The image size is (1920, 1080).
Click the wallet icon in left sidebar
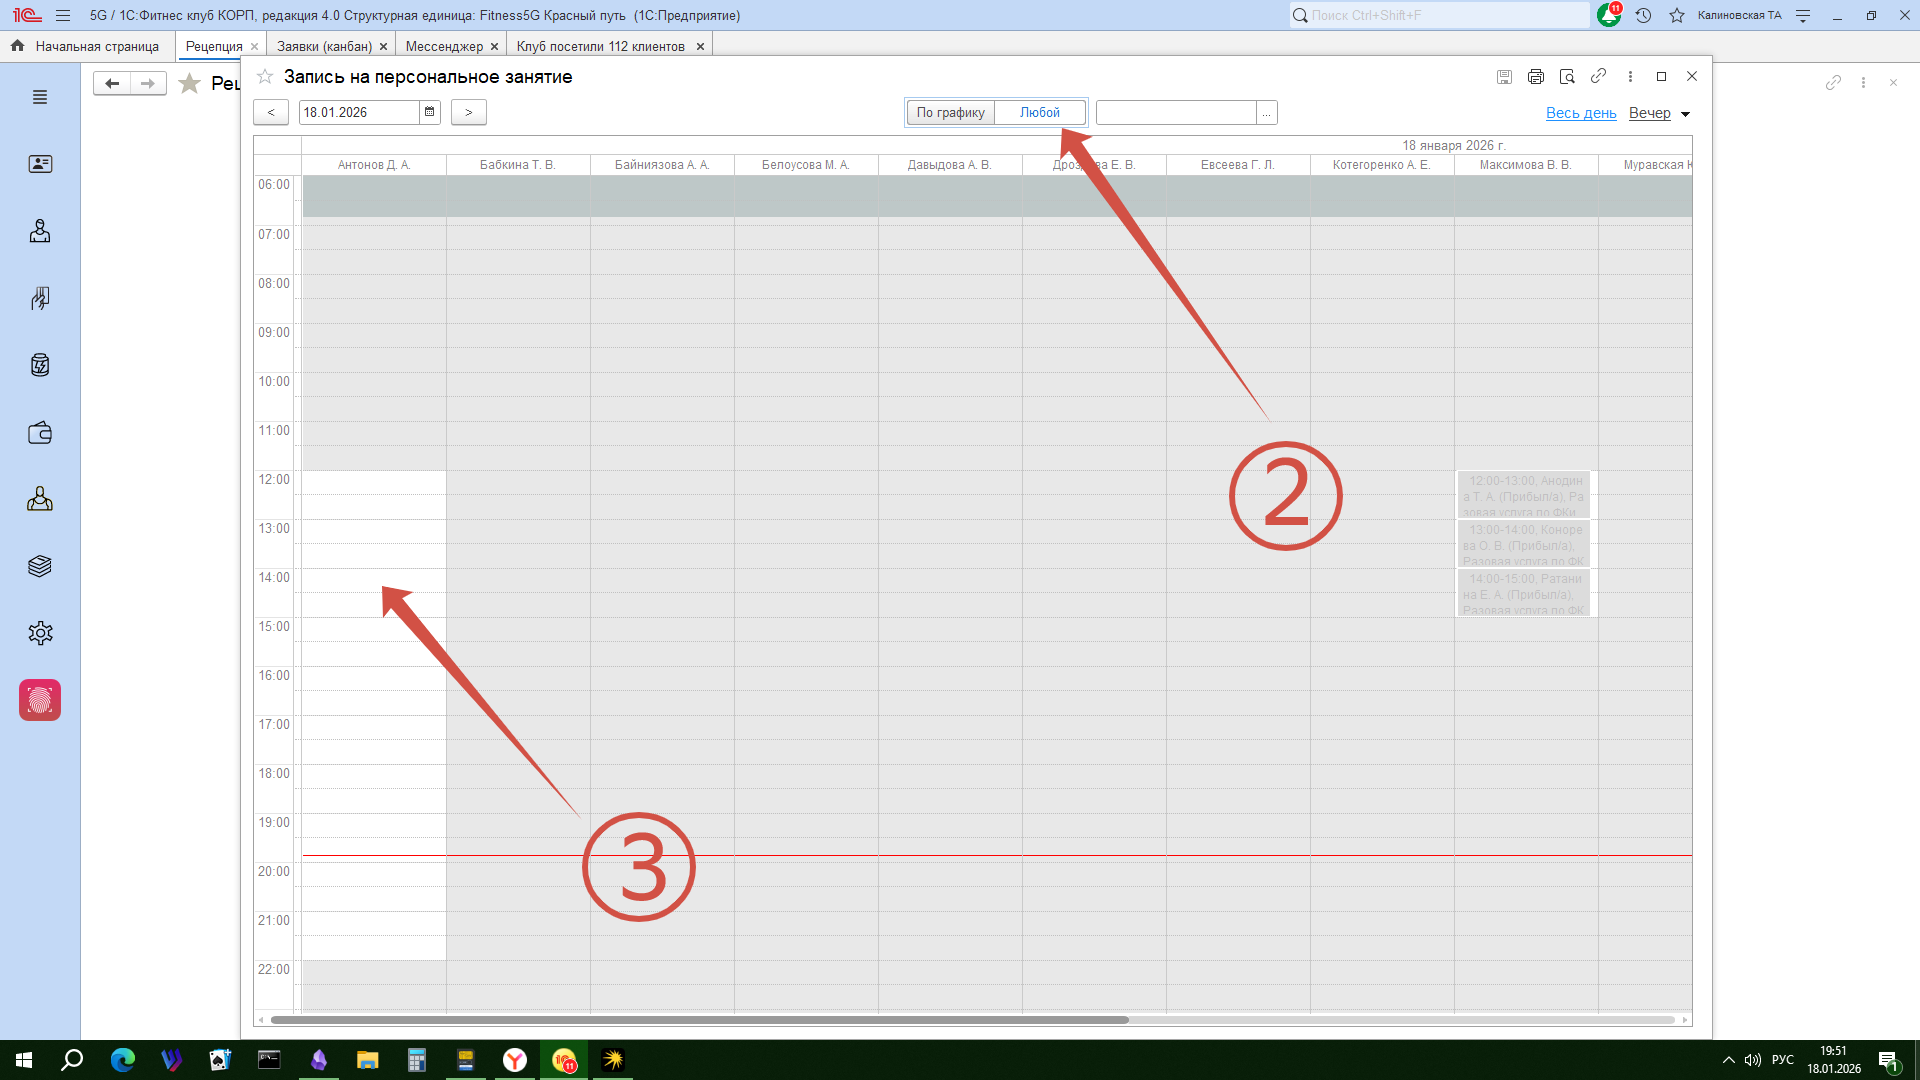pos(40,433)
